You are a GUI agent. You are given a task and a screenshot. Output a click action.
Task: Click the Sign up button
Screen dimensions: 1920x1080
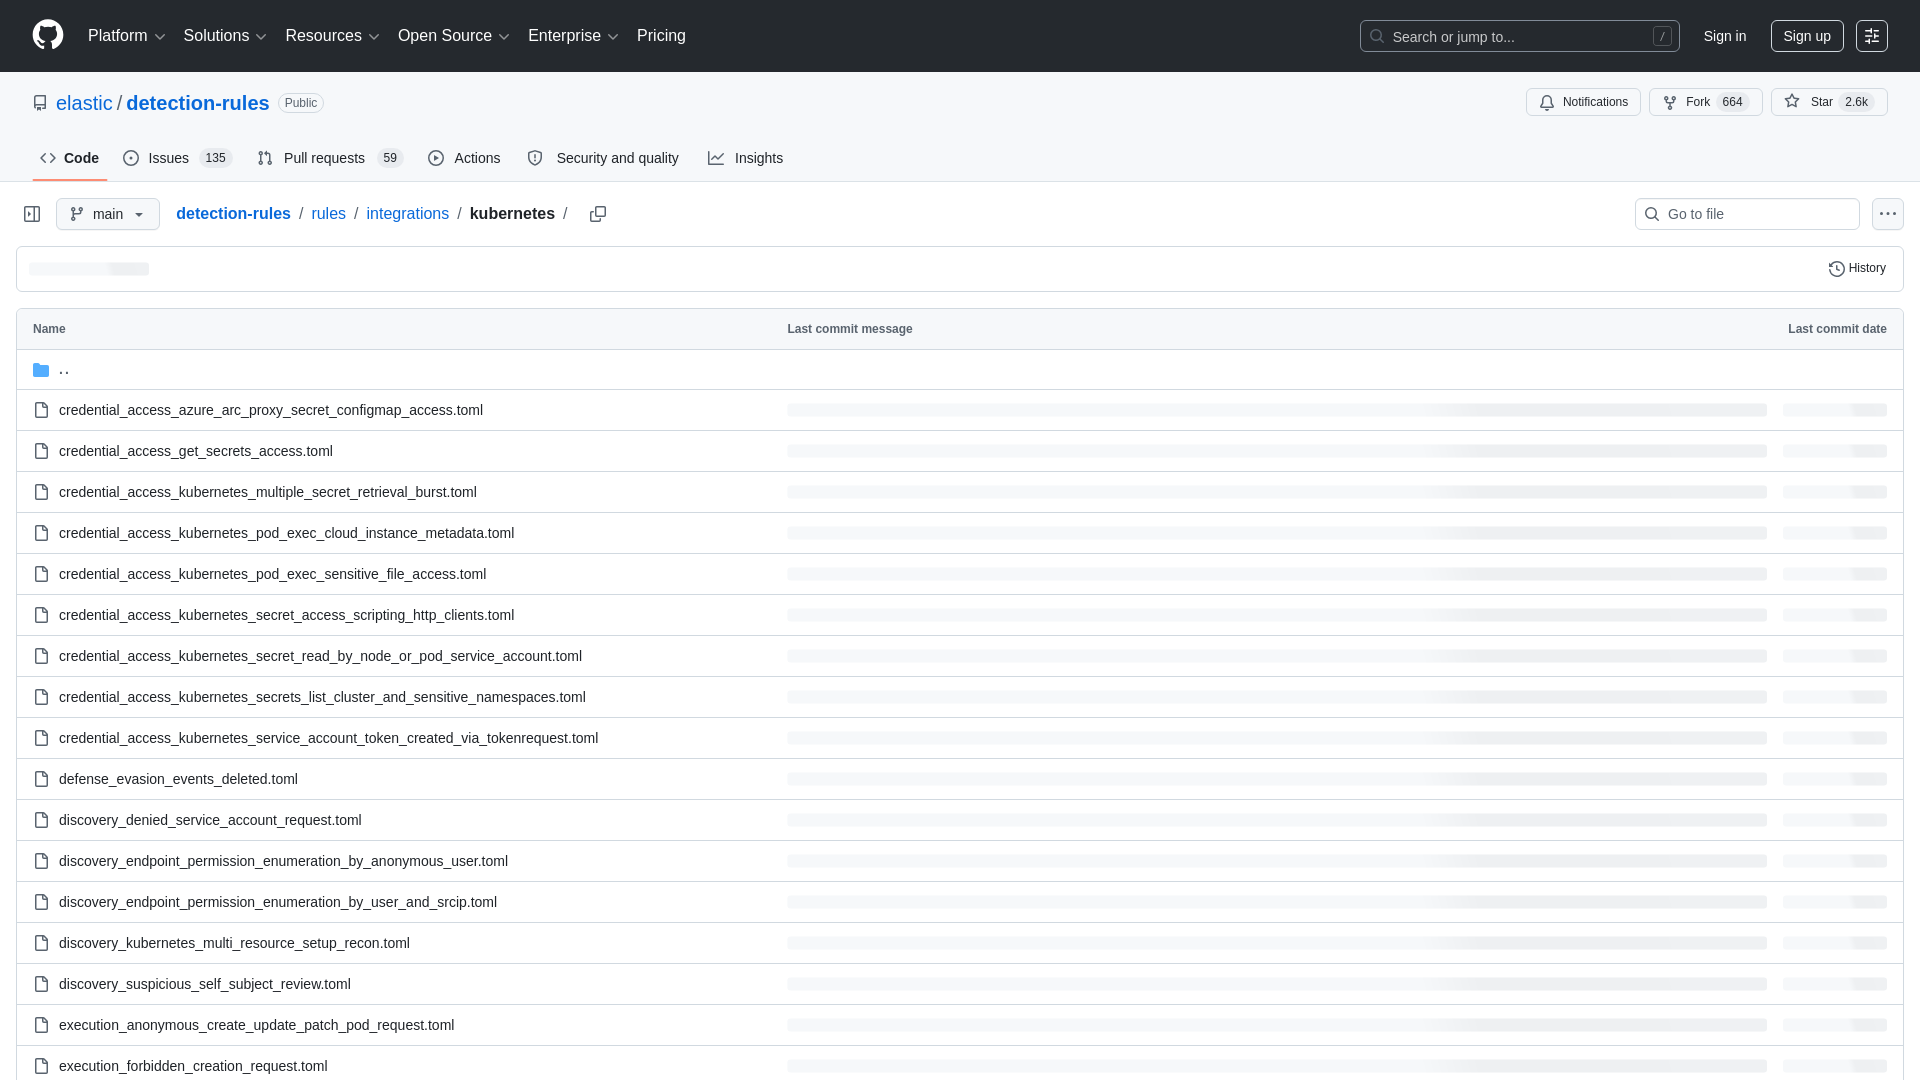coord(1807,36)
